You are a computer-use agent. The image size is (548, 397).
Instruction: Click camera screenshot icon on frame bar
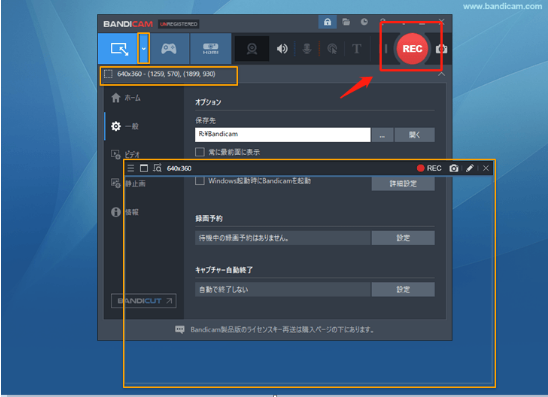(454, 168)
